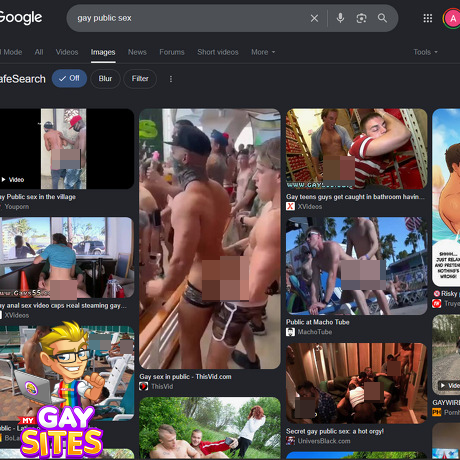
Task: Open the UniversBlack.com source link
Action: point(324,441)
